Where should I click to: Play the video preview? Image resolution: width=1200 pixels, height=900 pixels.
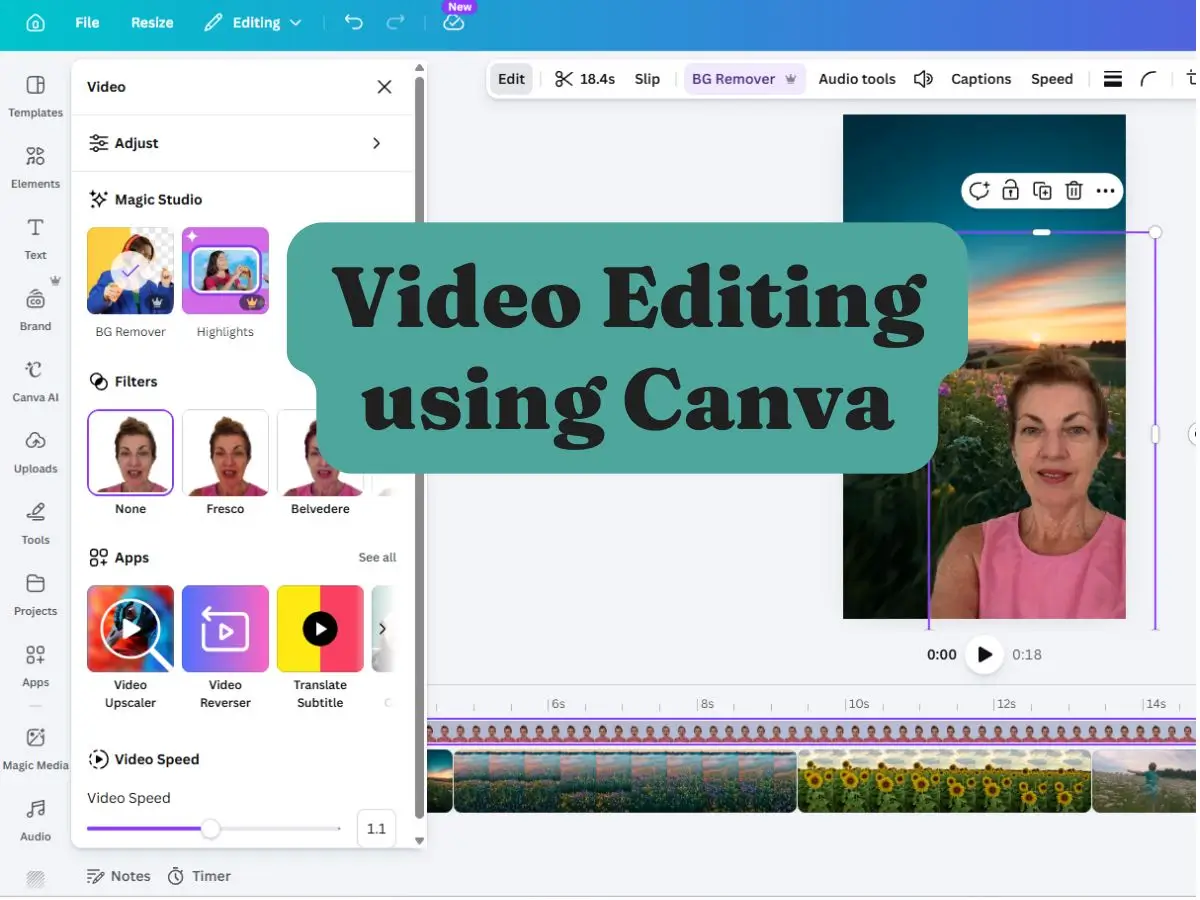point(984,654)
